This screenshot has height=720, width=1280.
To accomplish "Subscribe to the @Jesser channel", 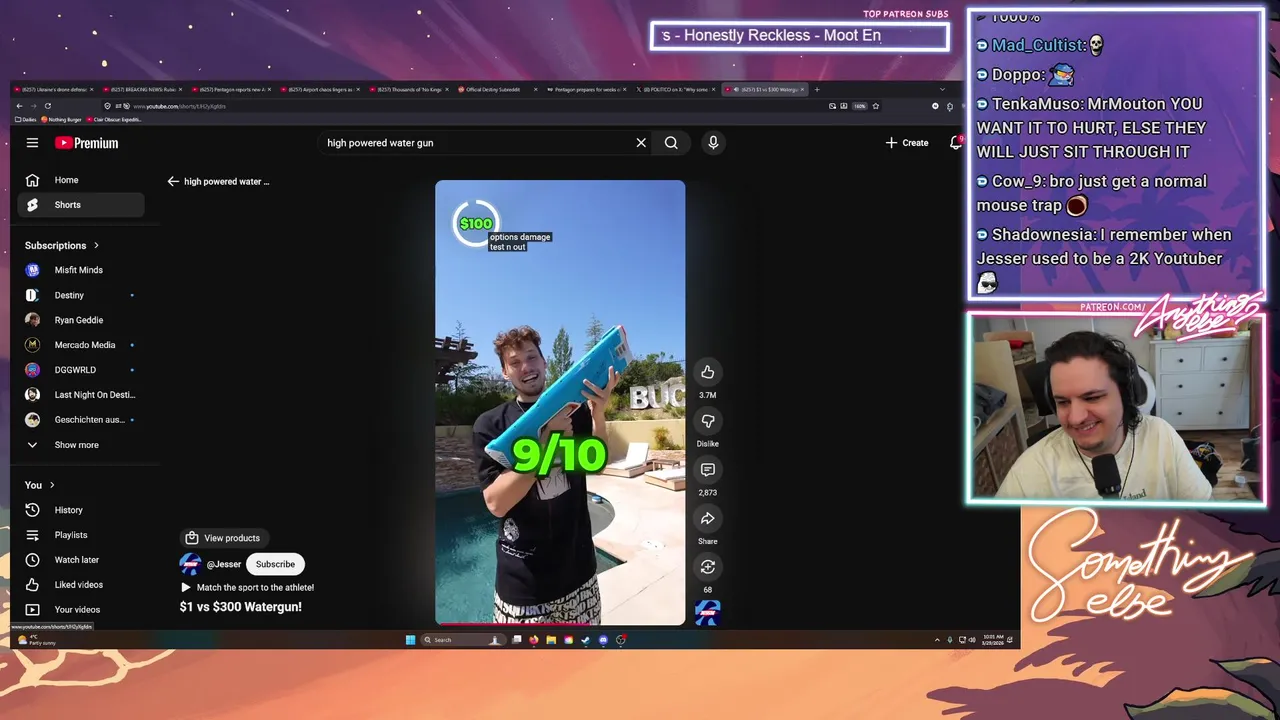I will (x=275, y=564).
